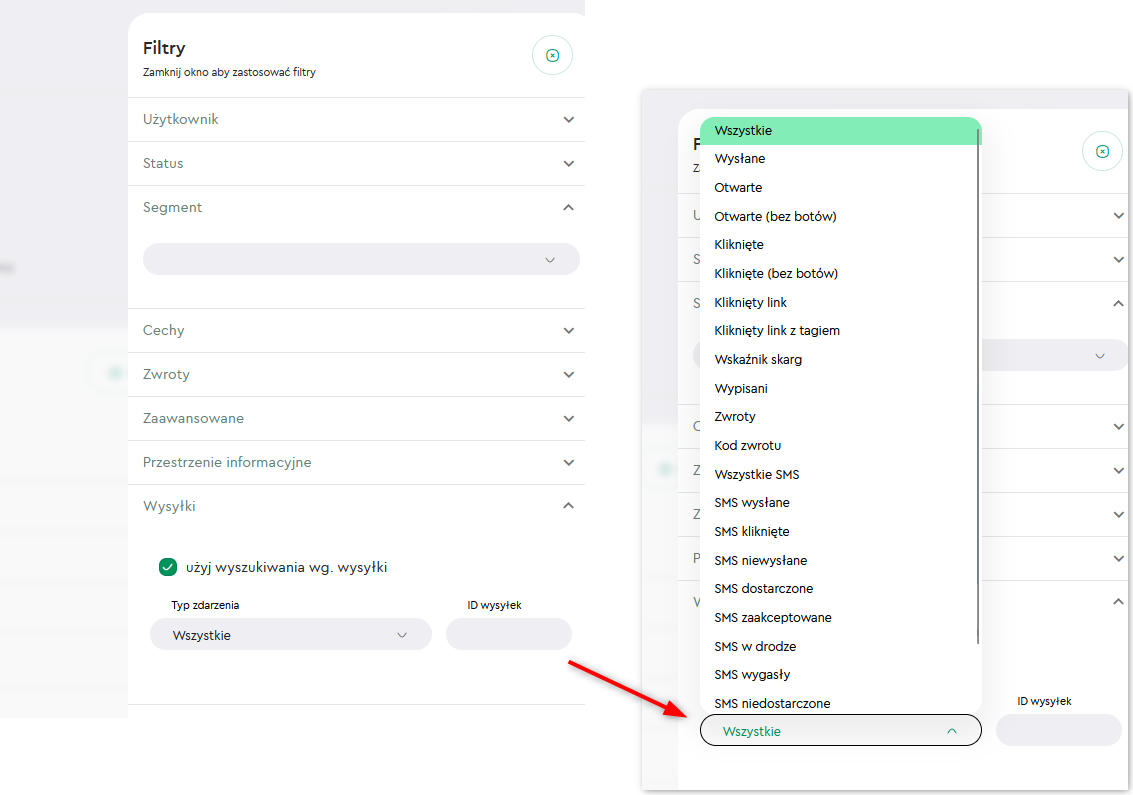The height and width of the screenshot is (795, 1133).
Task: Select the SMS dostarczone option
Action: pyautogui.click(x=839, y=589)
